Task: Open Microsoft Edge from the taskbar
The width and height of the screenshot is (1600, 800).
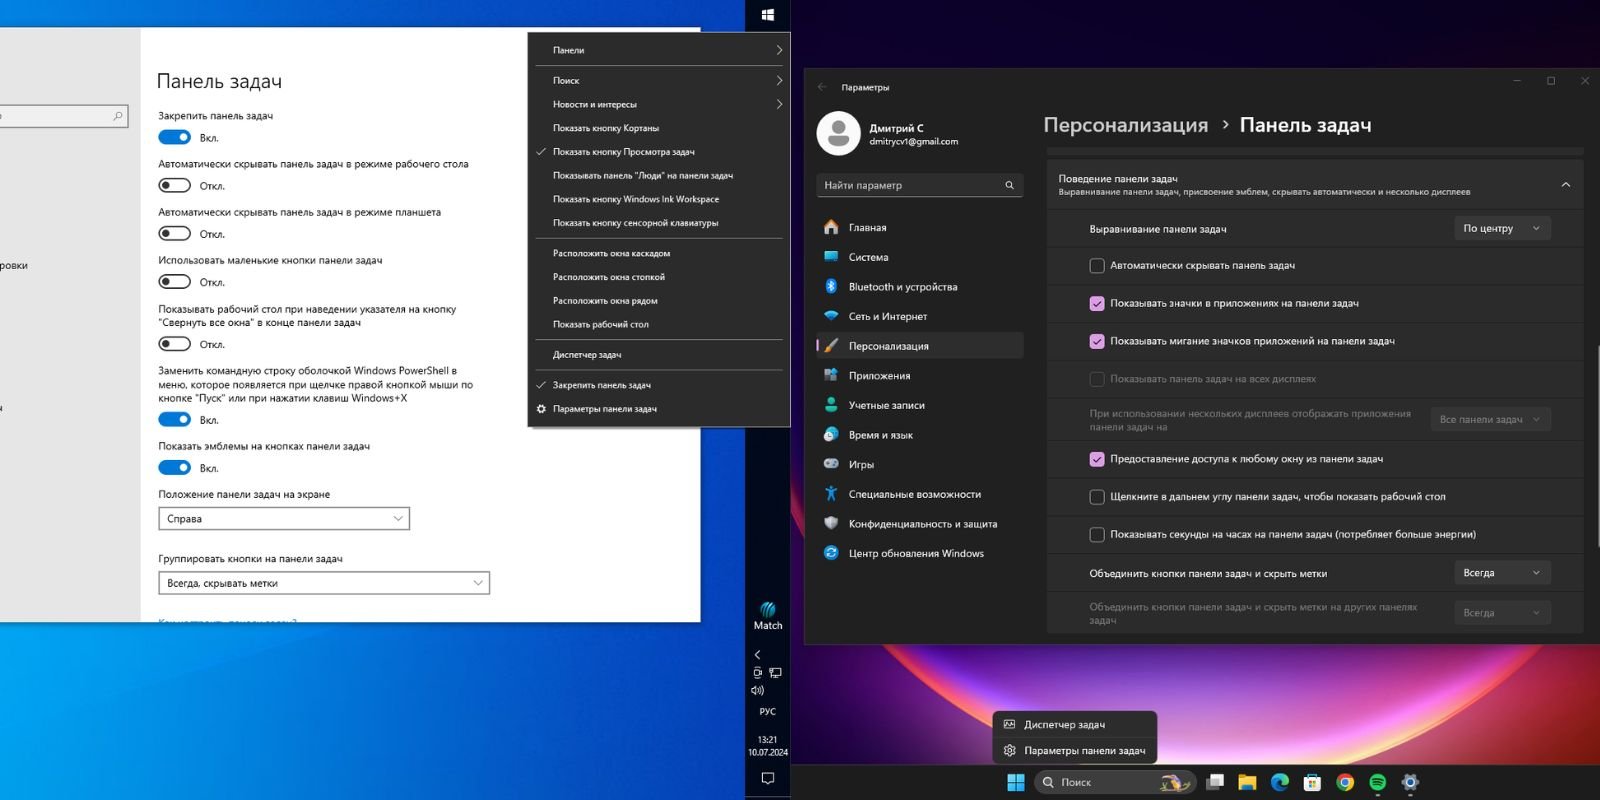Action: [1280, 782]
